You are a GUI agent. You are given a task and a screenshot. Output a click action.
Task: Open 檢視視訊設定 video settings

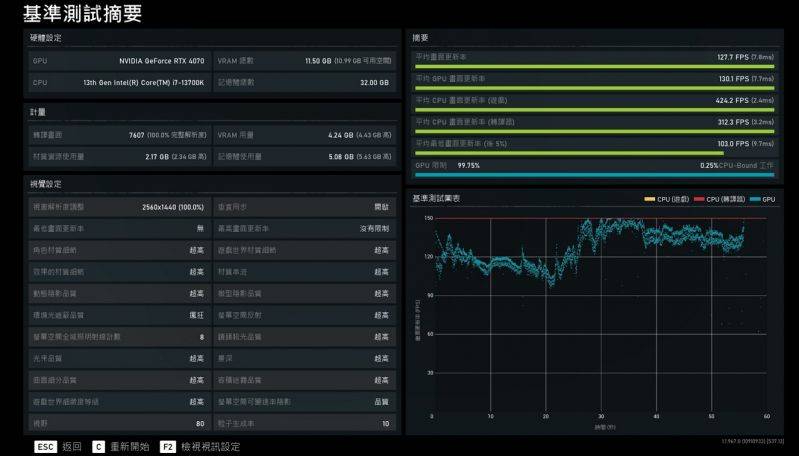coord(211,446)
